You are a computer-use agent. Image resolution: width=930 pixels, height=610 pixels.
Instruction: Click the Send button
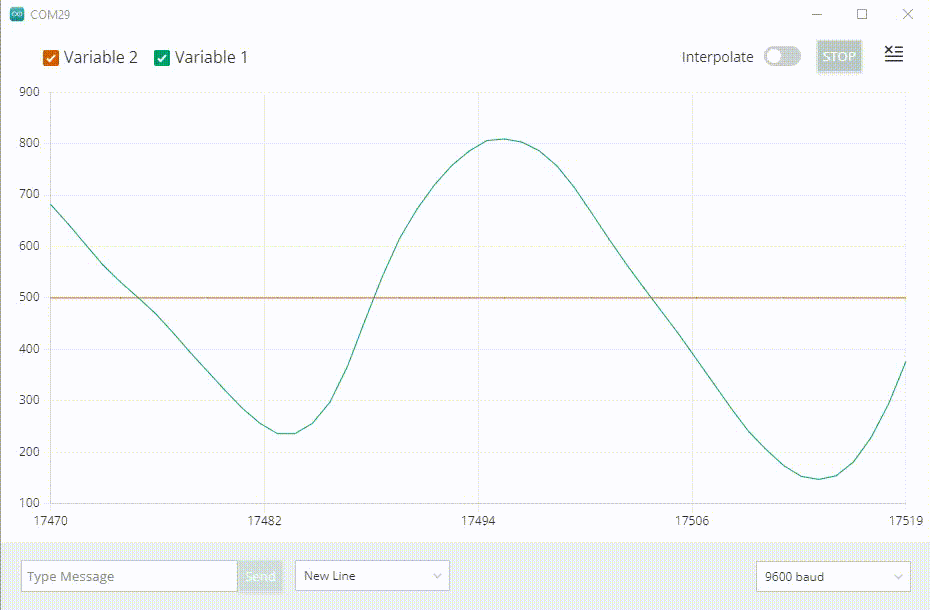(x=260, y=577)
